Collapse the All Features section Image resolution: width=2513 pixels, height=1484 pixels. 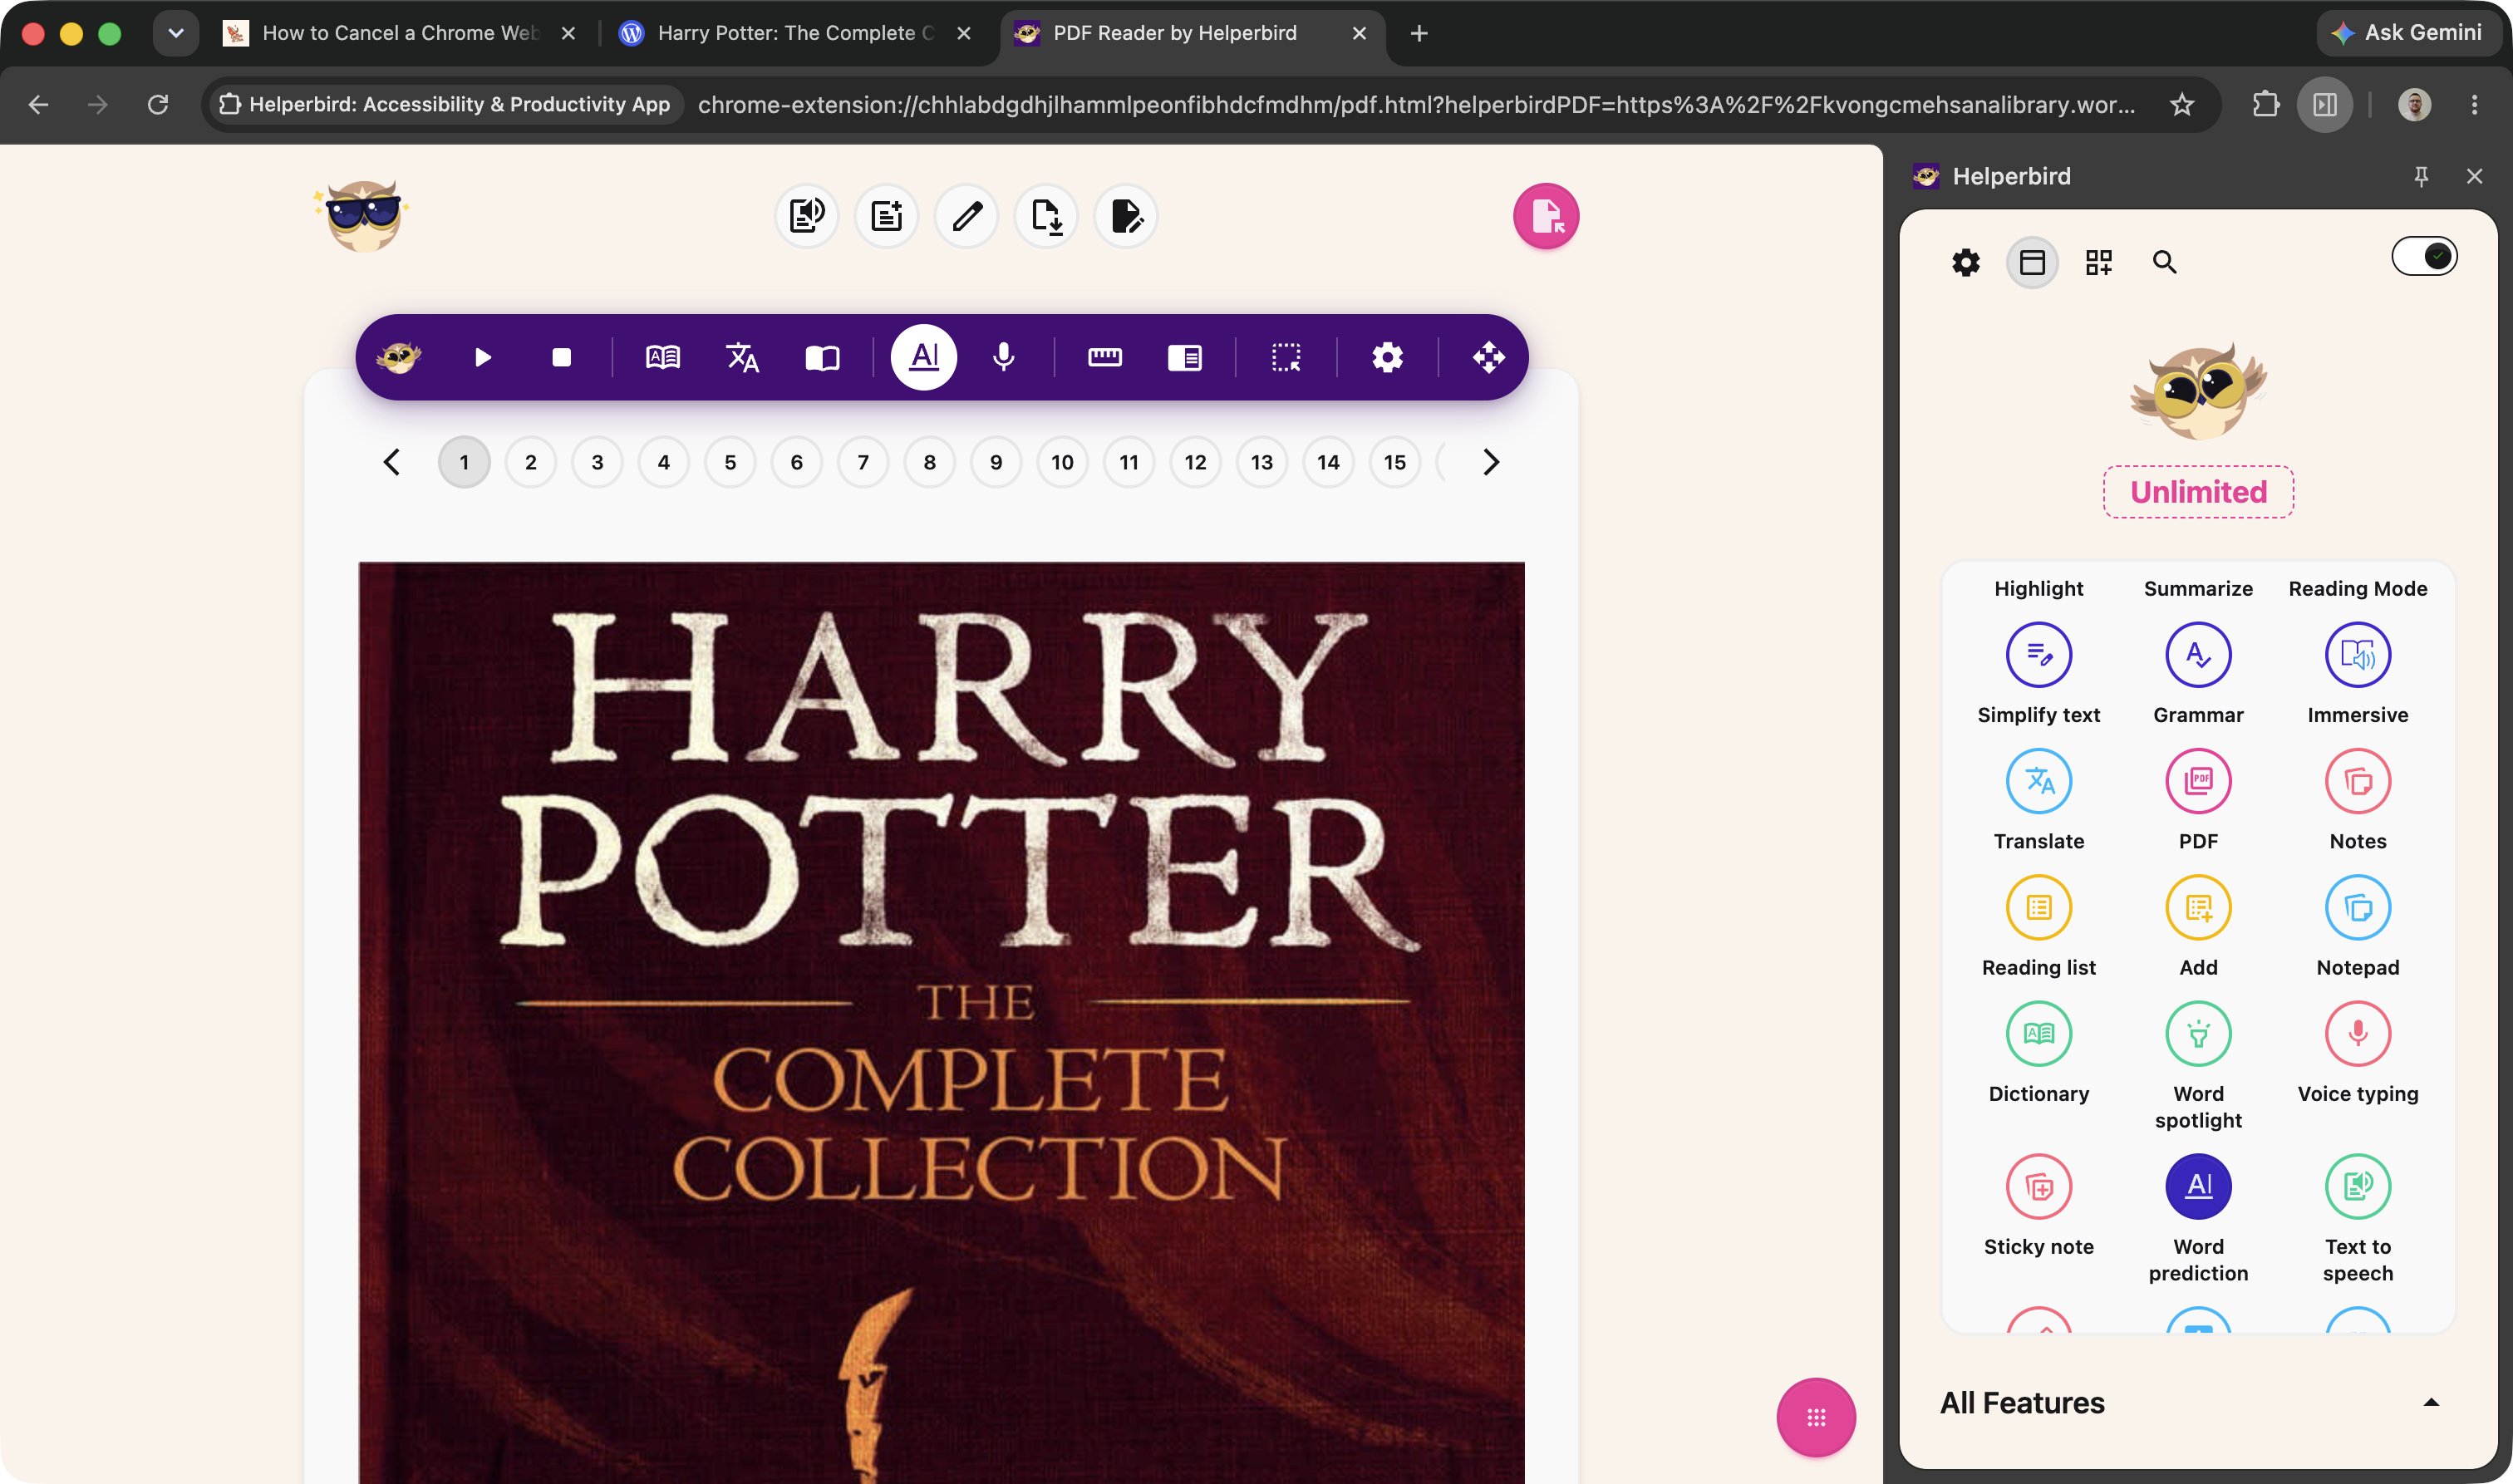(2430, 1403)
